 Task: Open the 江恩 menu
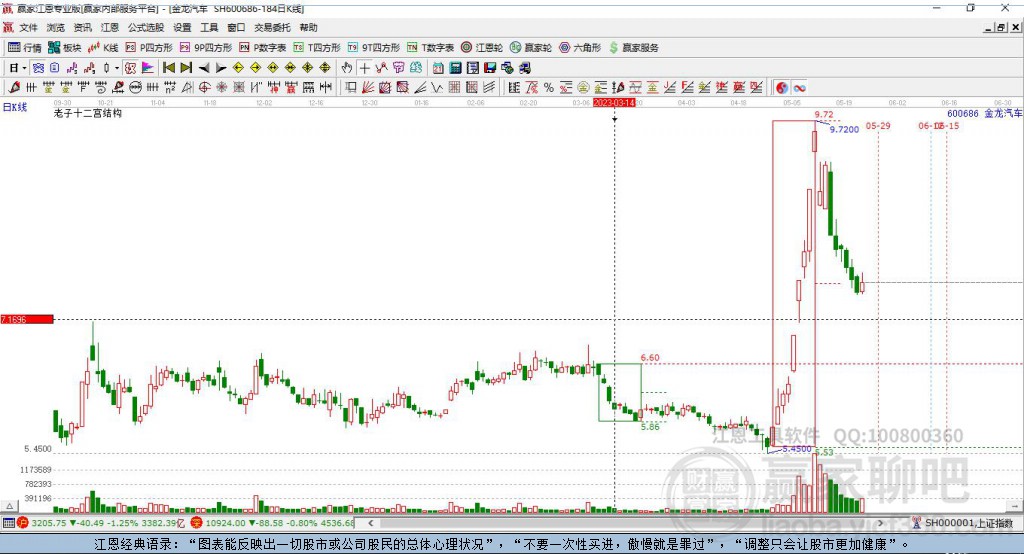[110, 27]
